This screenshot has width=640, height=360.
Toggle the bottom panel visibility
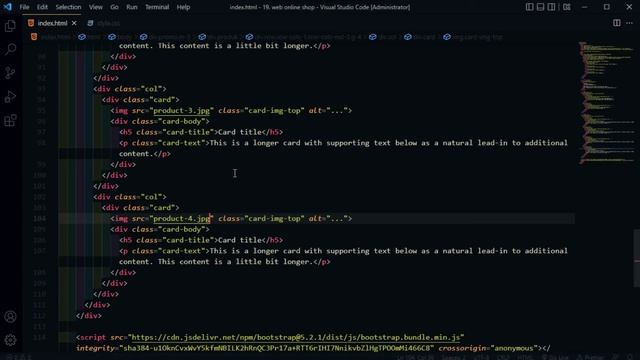coord(540,7)
